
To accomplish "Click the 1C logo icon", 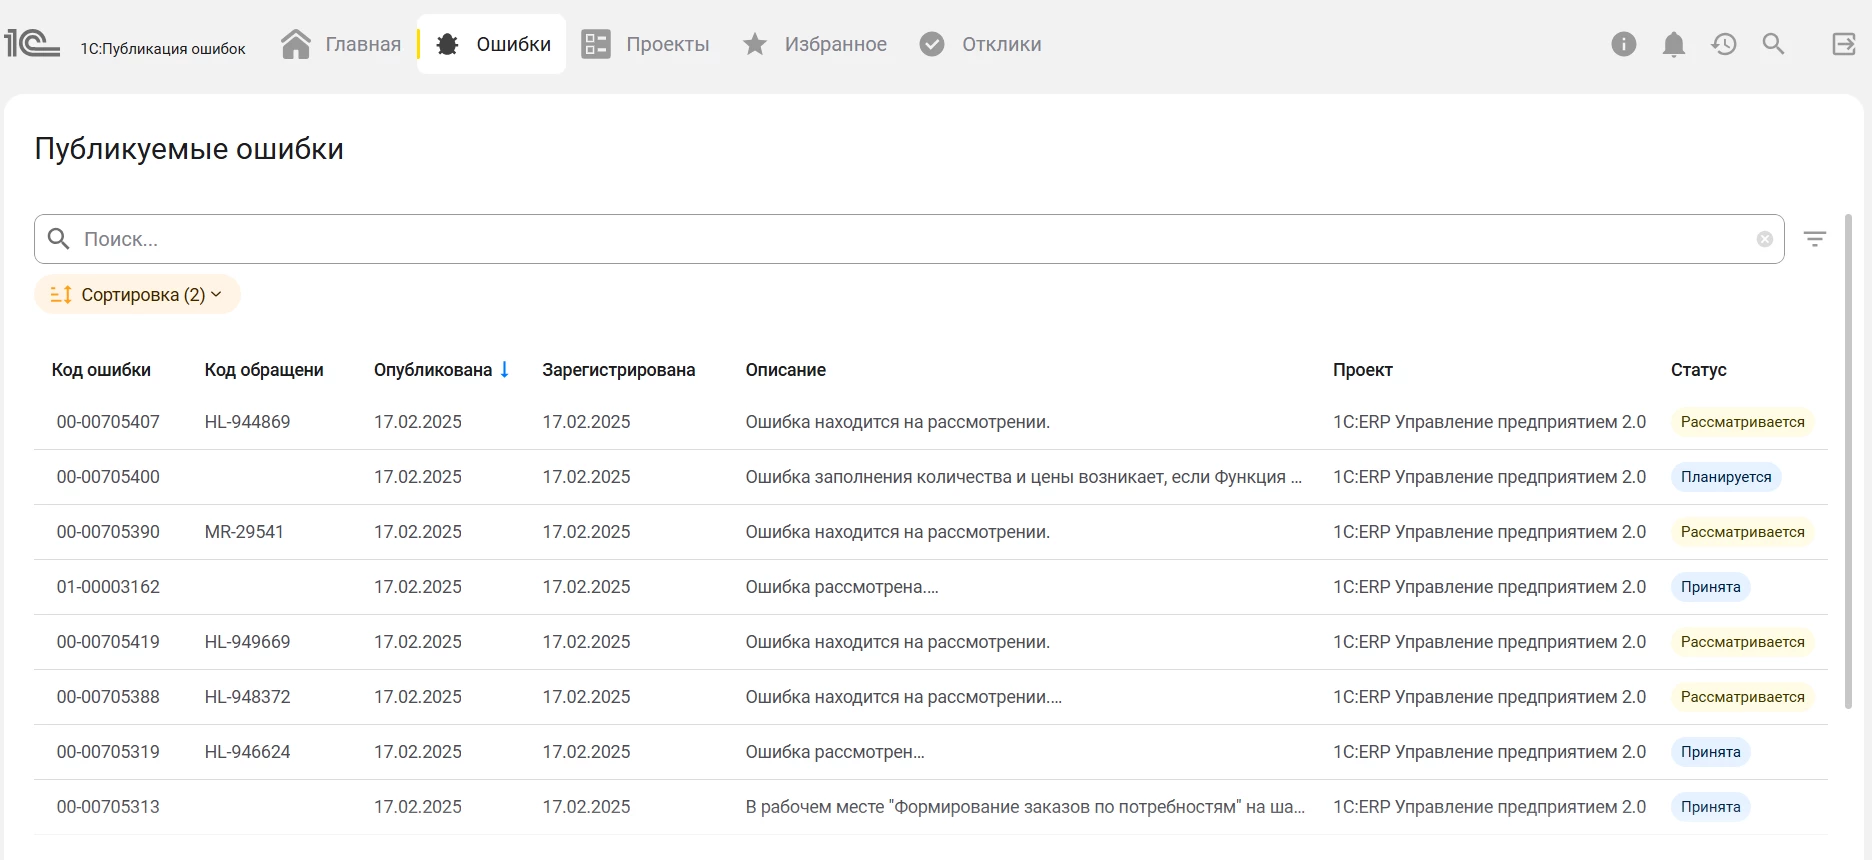I will point(32,44).
